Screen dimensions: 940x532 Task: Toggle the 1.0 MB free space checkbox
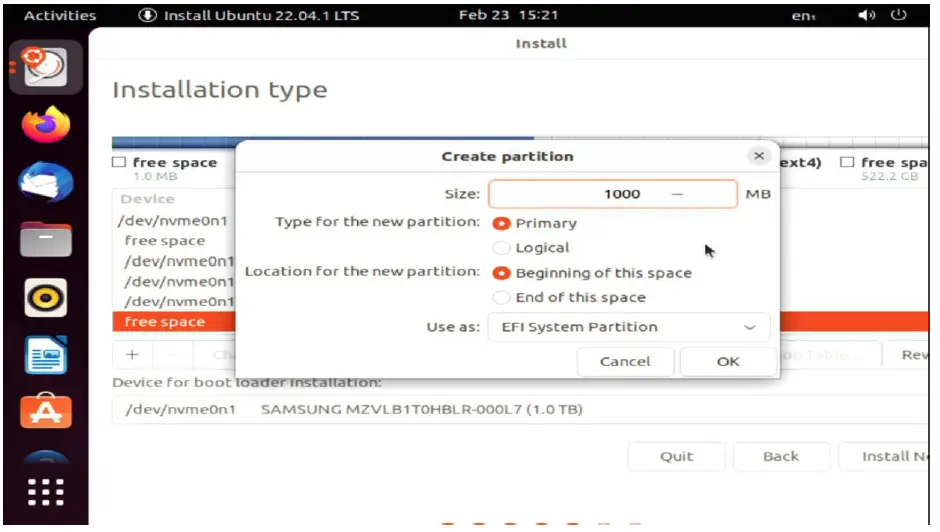pos(119,162)
